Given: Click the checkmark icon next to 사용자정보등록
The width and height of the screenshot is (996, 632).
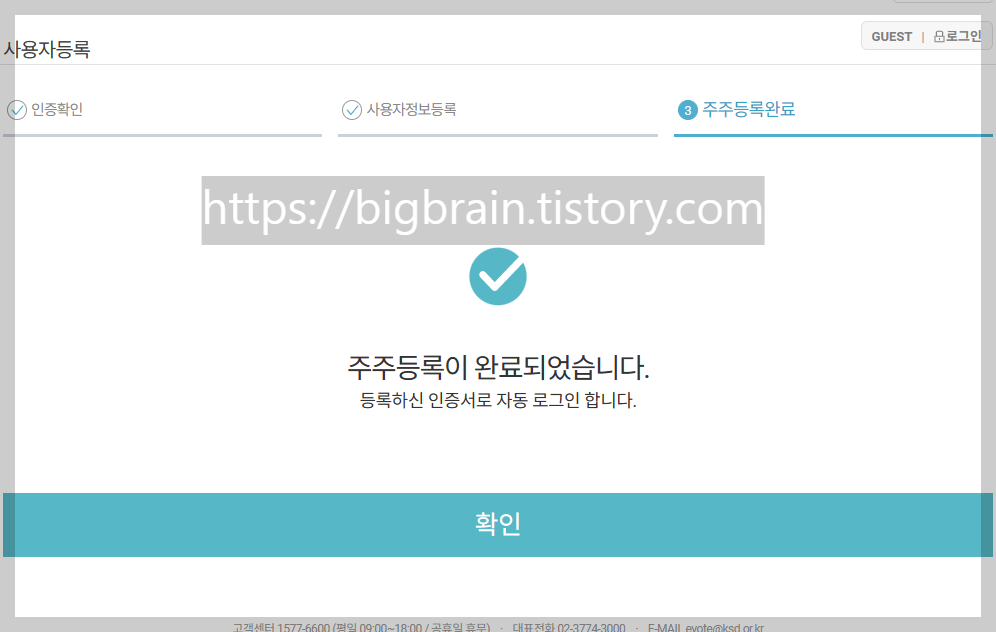Looking at the screenshot, I should (352, 110).
